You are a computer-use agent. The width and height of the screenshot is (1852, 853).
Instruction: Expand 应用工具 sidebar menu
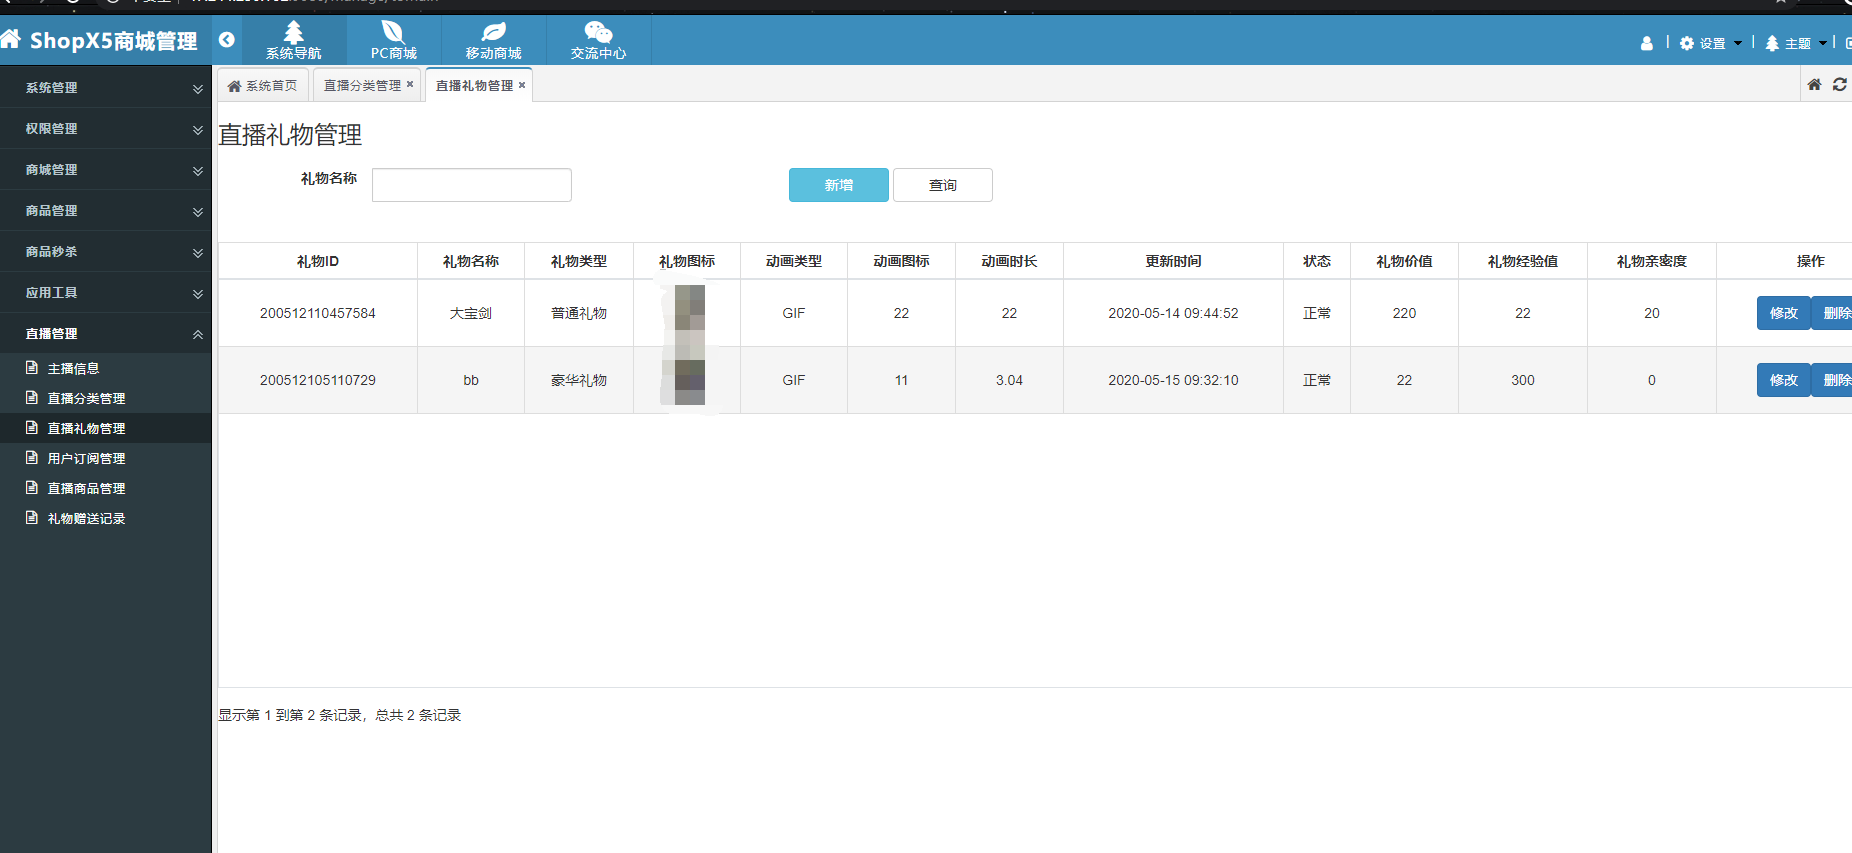point(106,293)
